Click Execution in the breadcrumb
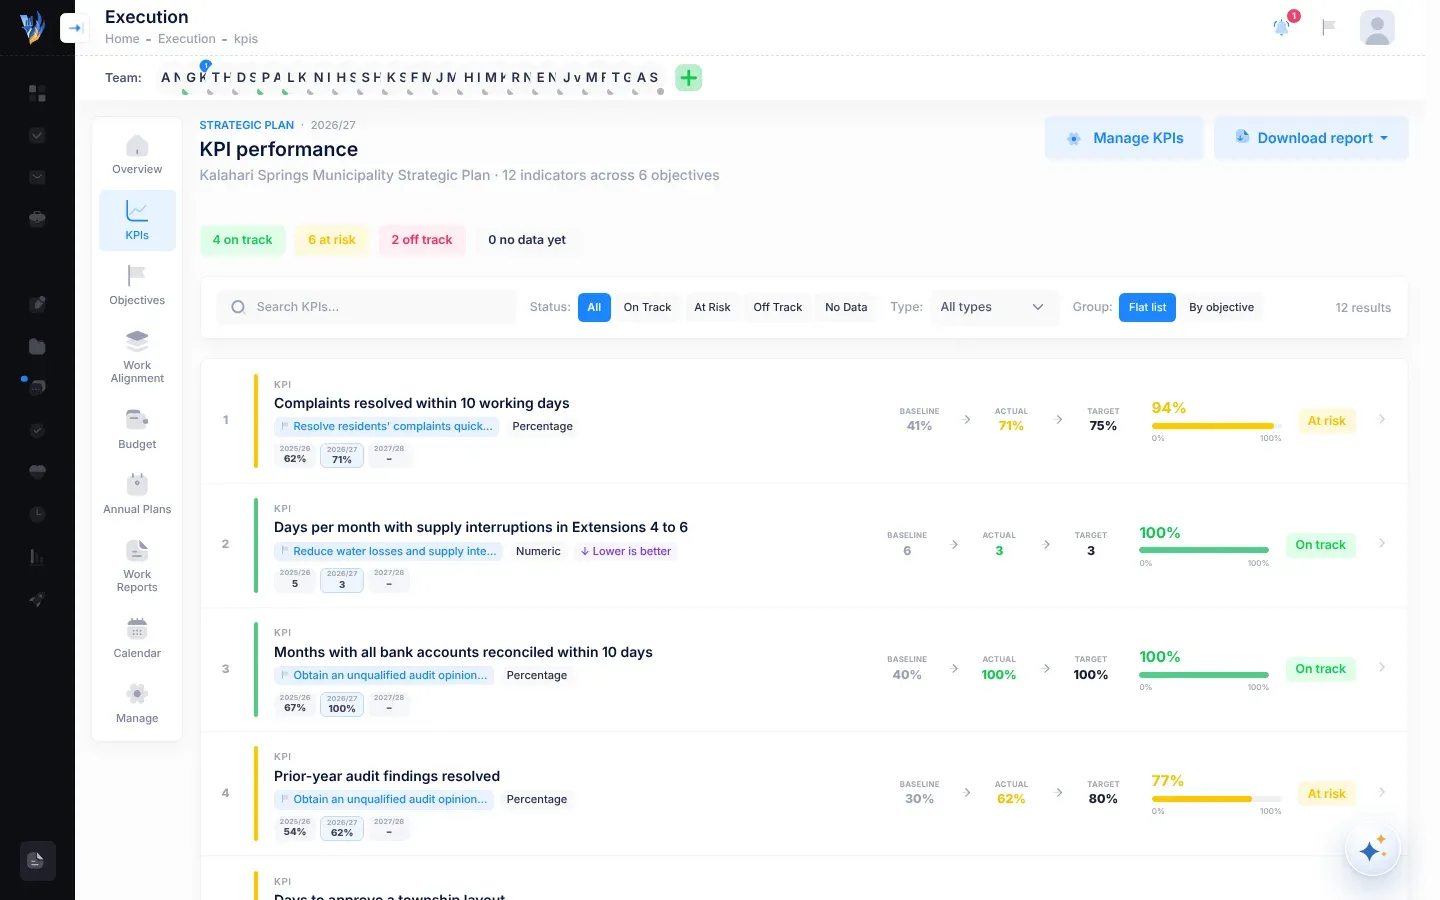Screen dimensions: 1440x900 tap(187, 39)
